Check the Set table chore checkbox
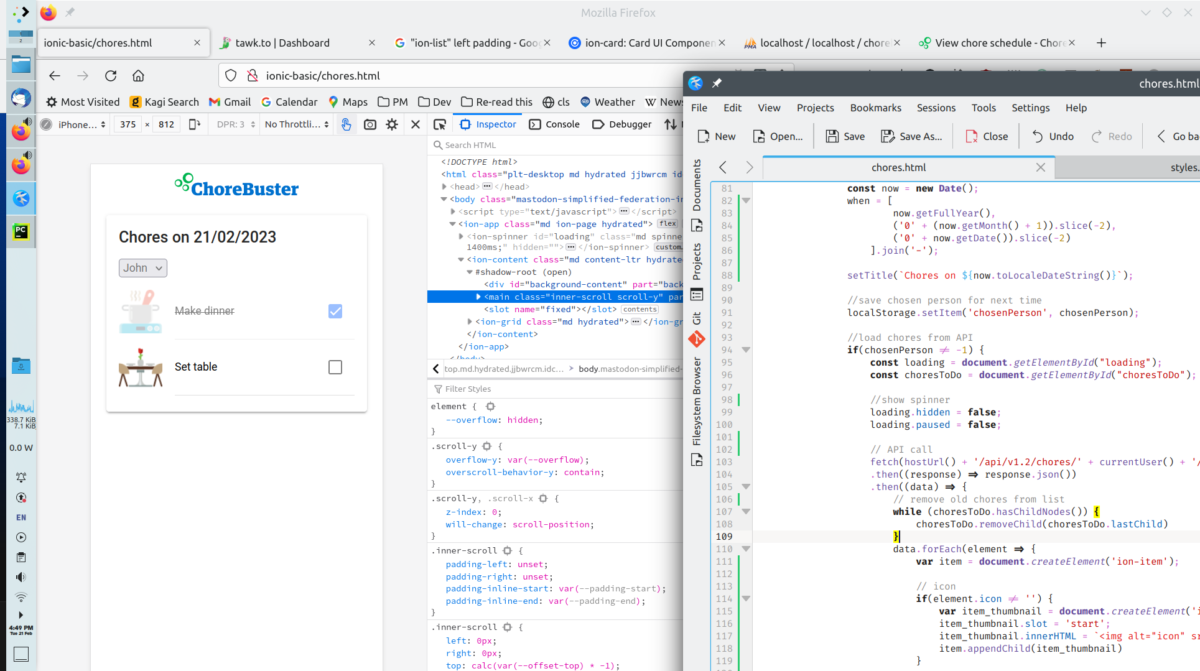The height and width of the screenshot is (671, 1200). click(x=335, y=367)
